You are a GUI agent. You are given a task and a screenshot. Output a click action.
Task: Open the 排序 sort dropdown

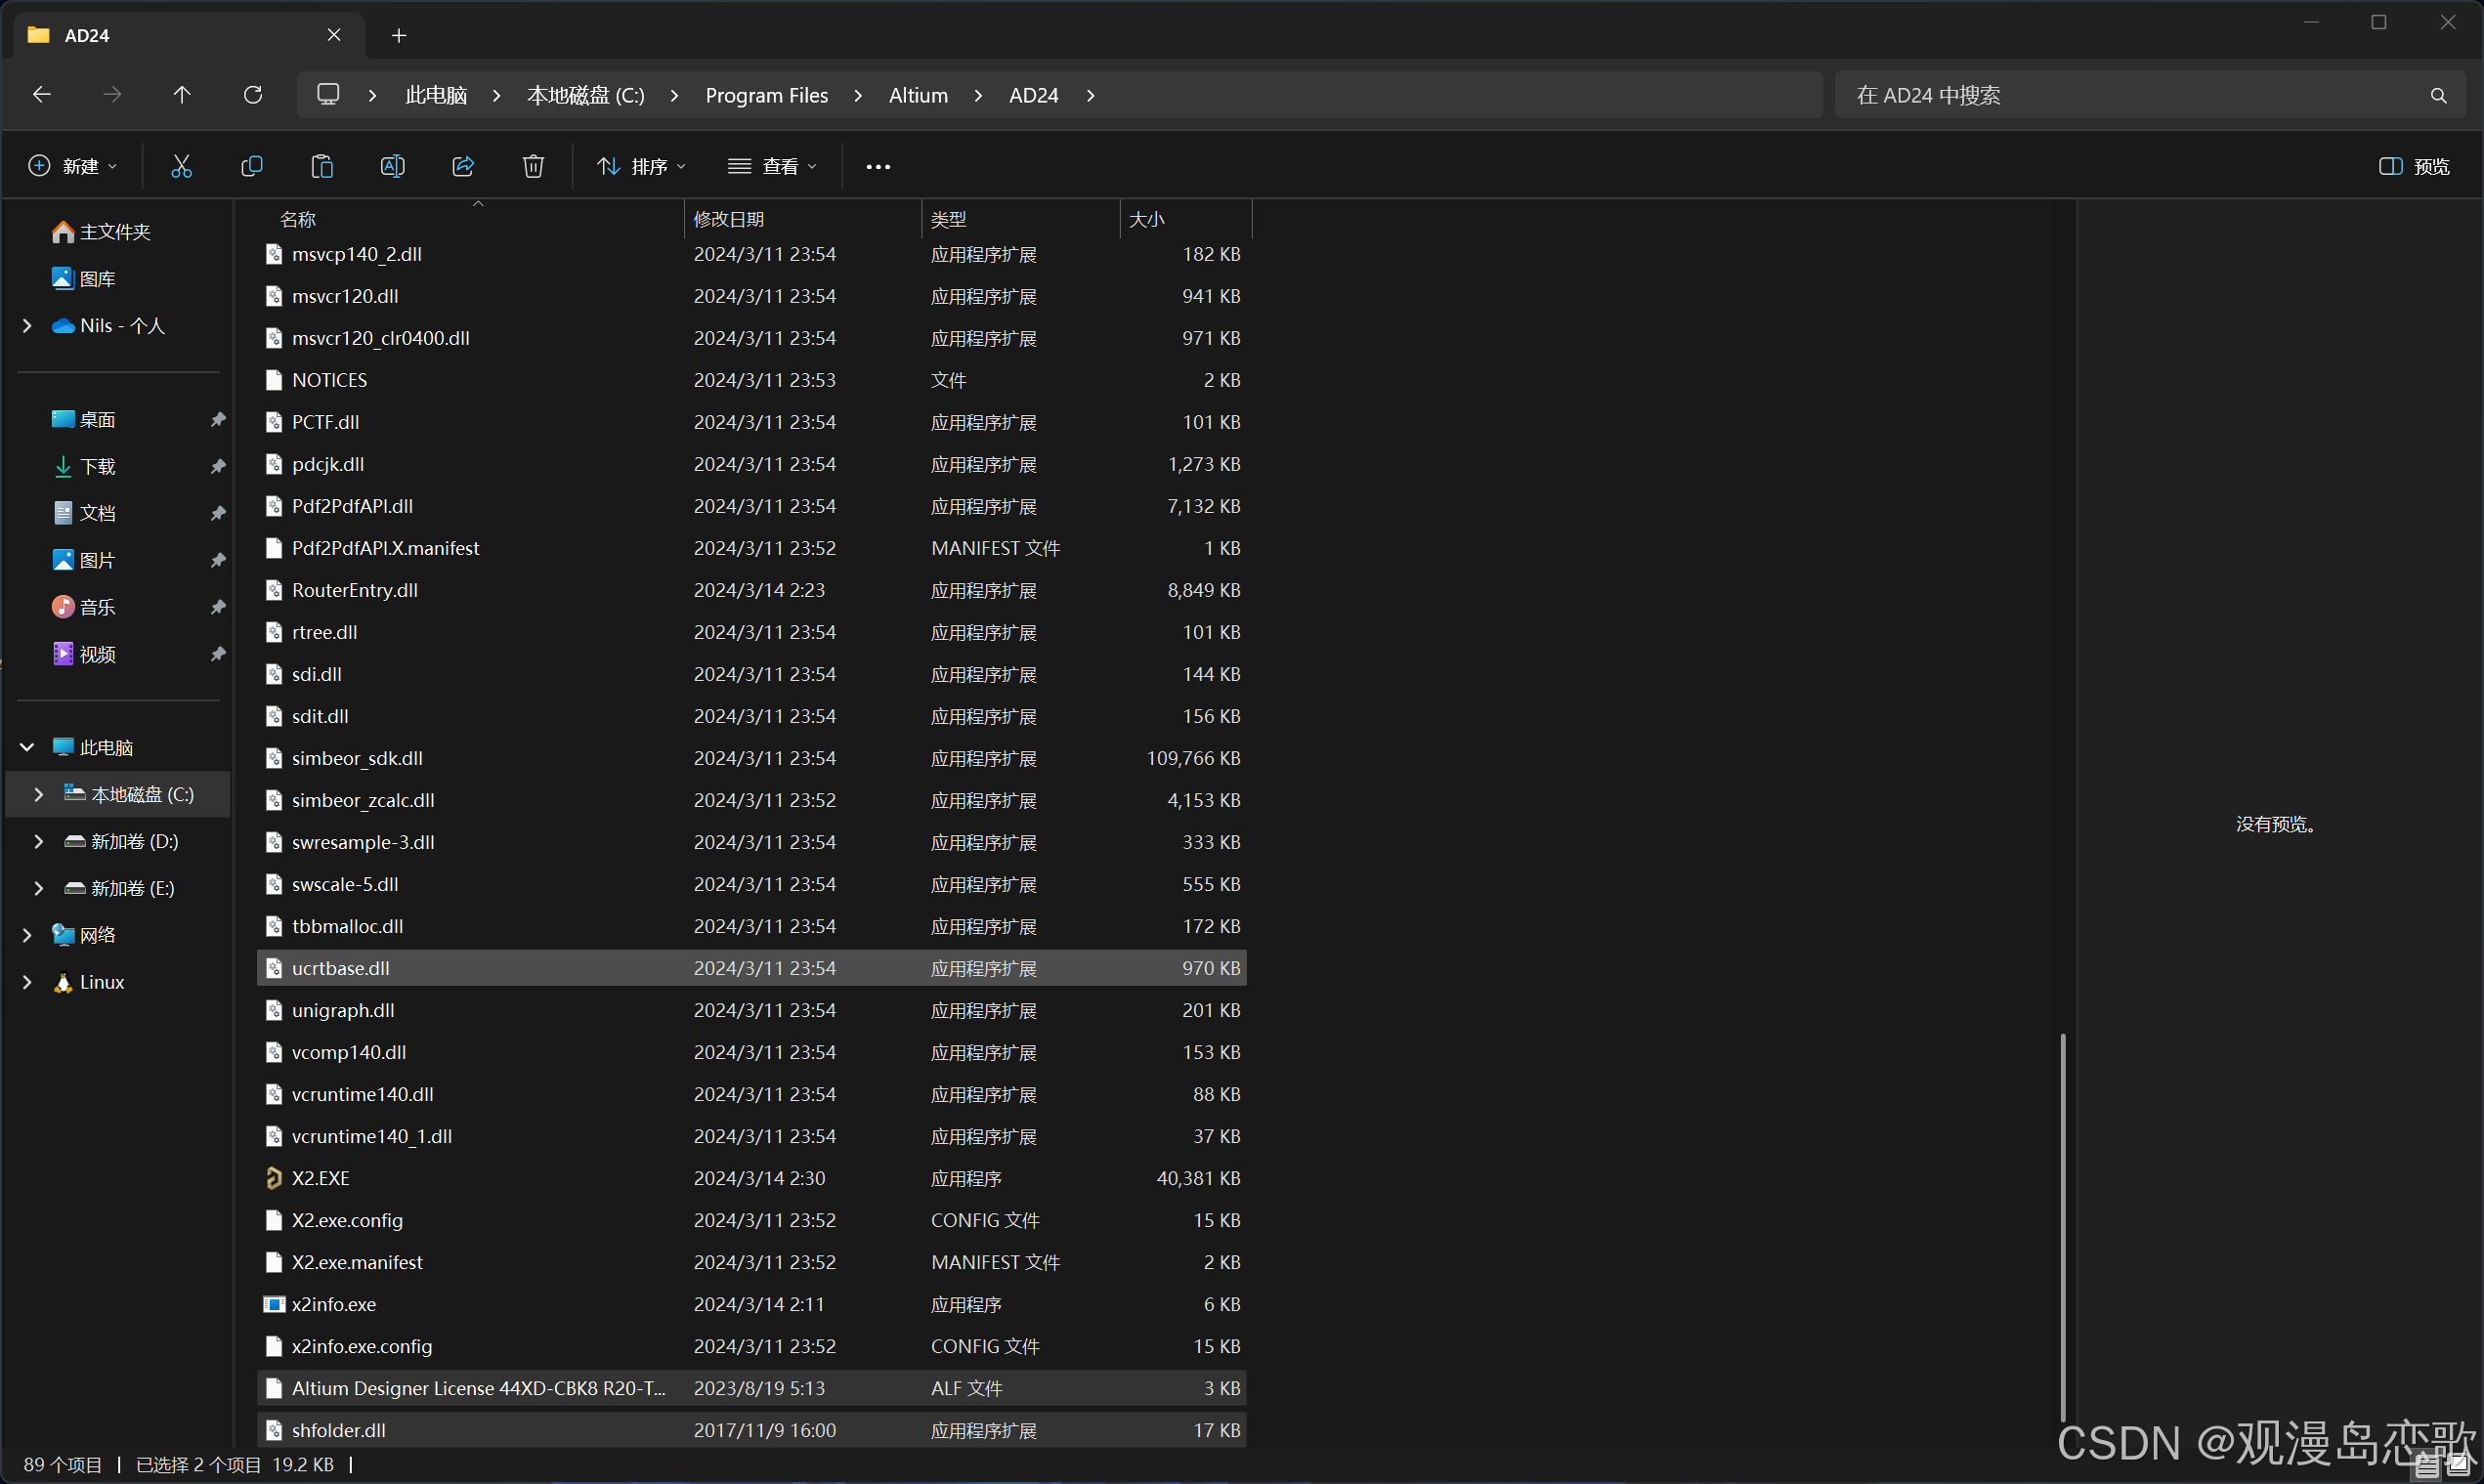click(x=641, y=166)
